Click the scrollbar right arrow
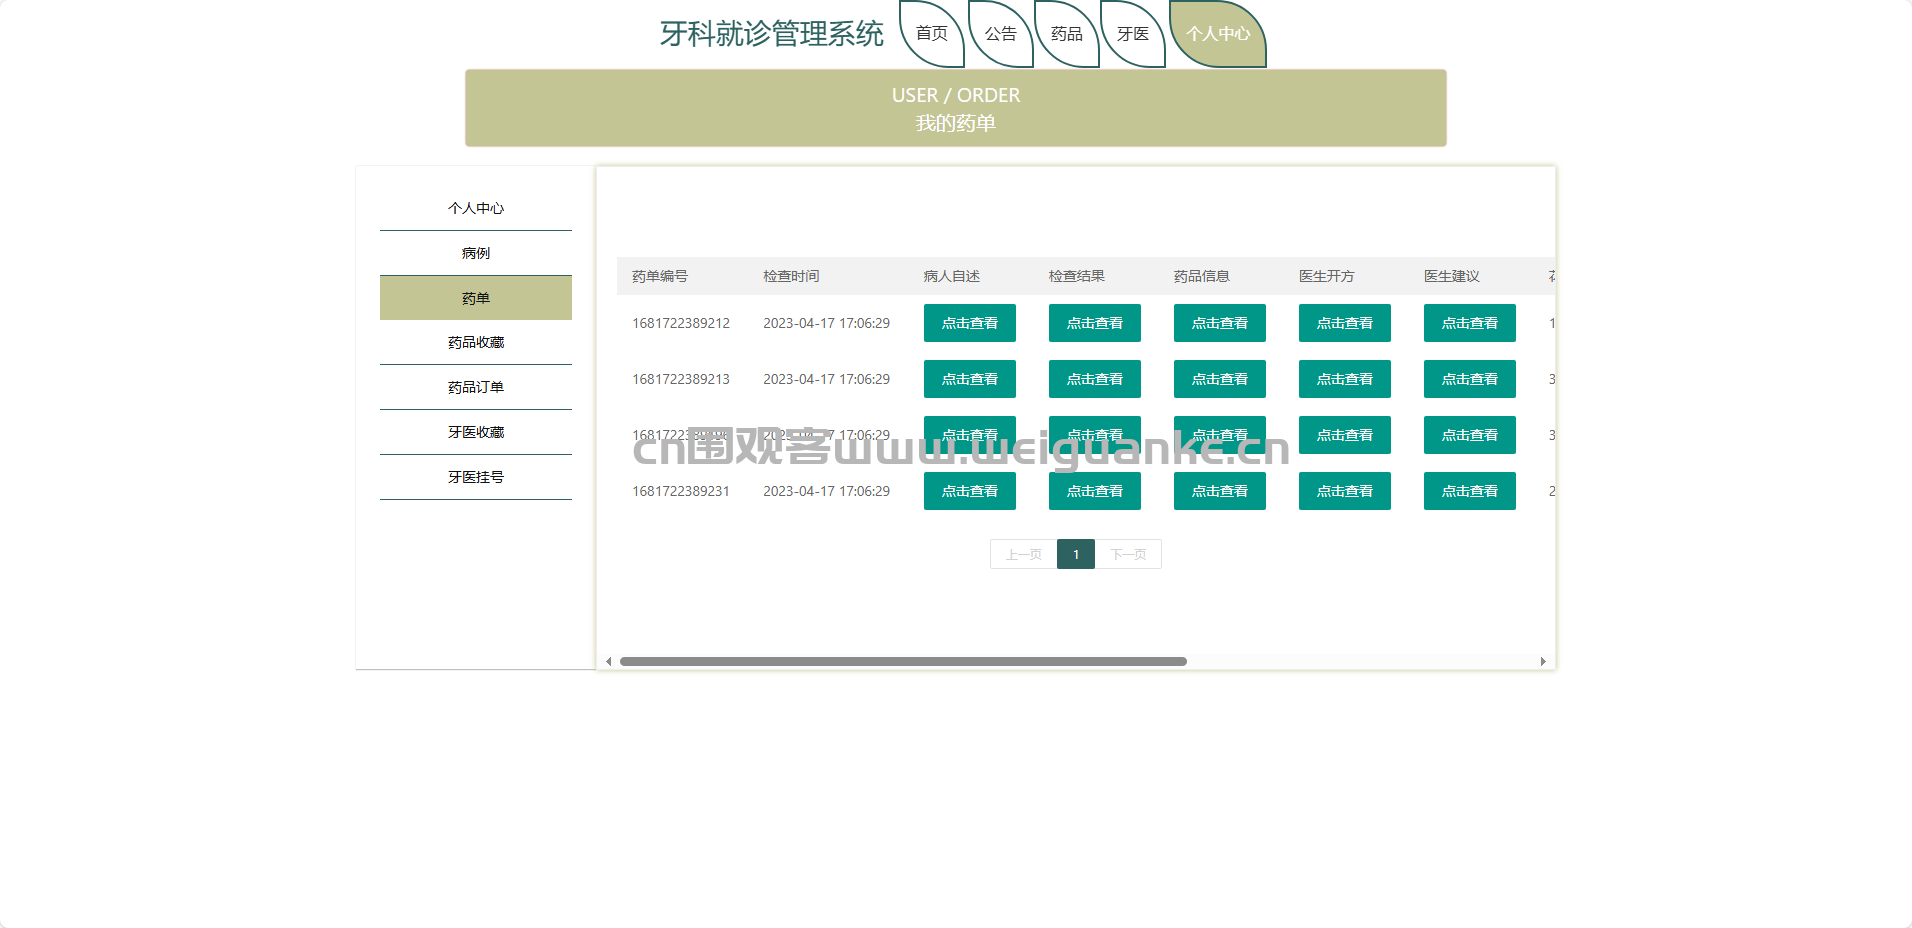1912x928 pixels. (1543, 661)
